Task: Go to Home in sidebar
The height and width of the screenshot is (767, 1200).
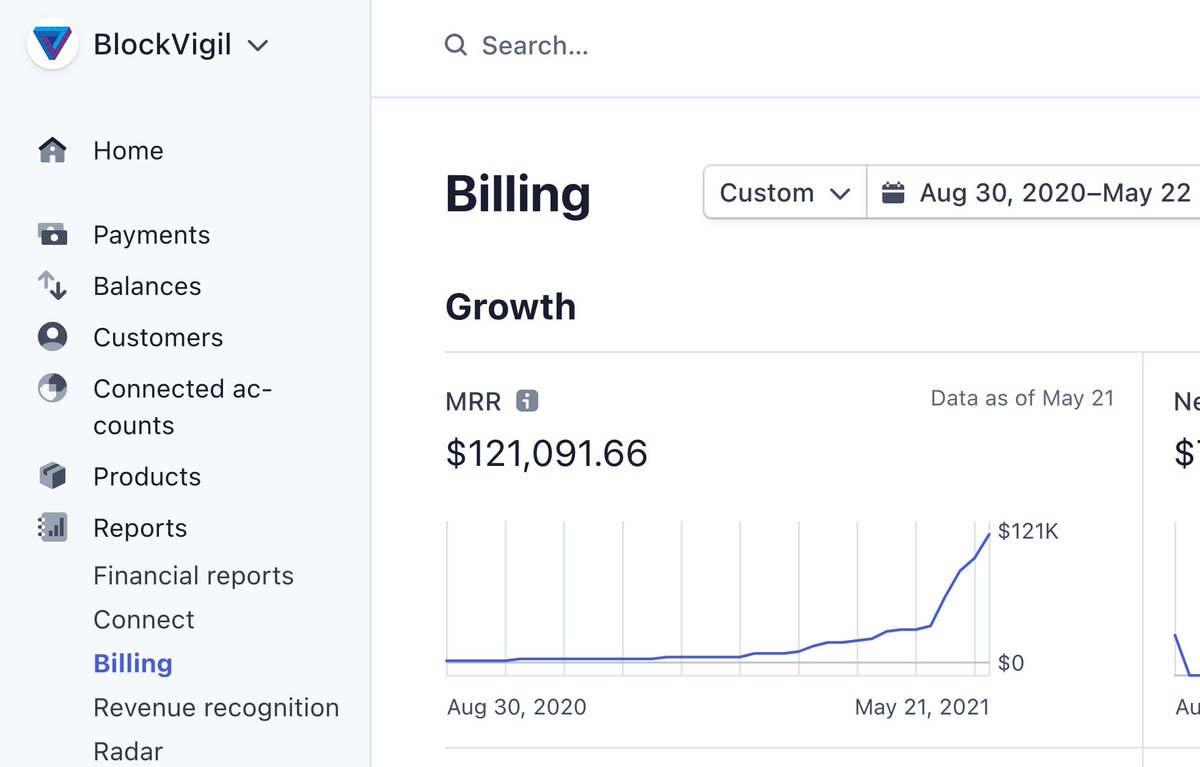Action: pos(128,151)
